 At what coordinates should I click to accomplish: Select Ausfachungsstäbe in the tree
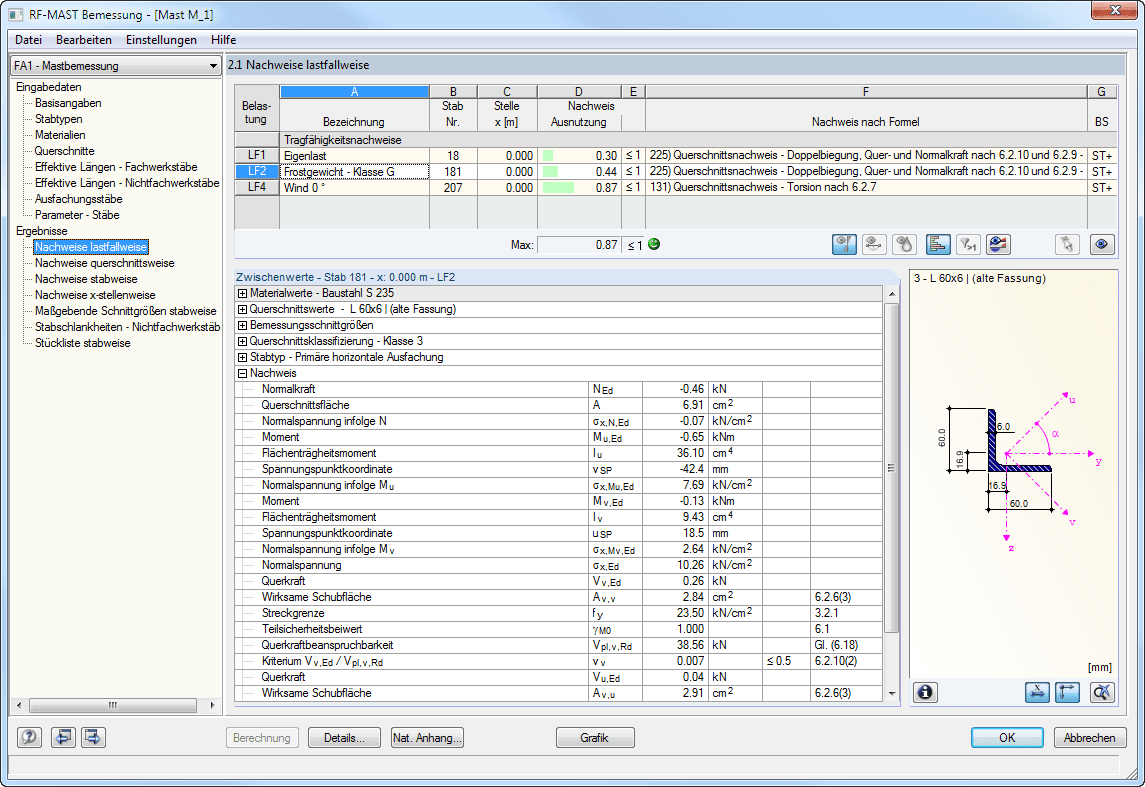coord(78,199)
